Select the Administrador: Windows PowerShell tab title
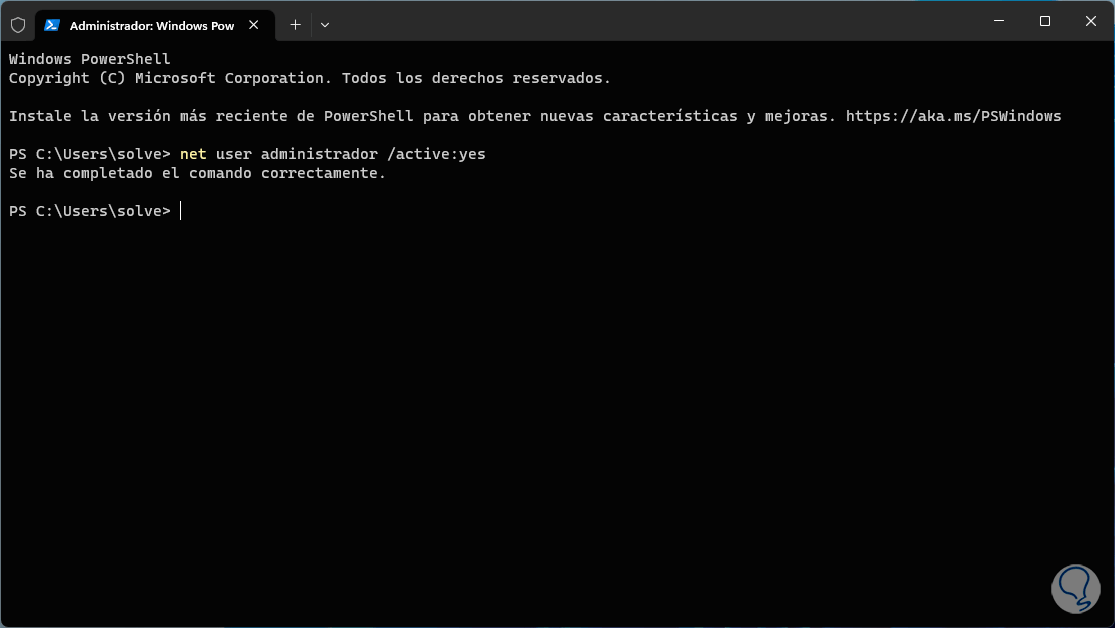 tap(152, 25)
